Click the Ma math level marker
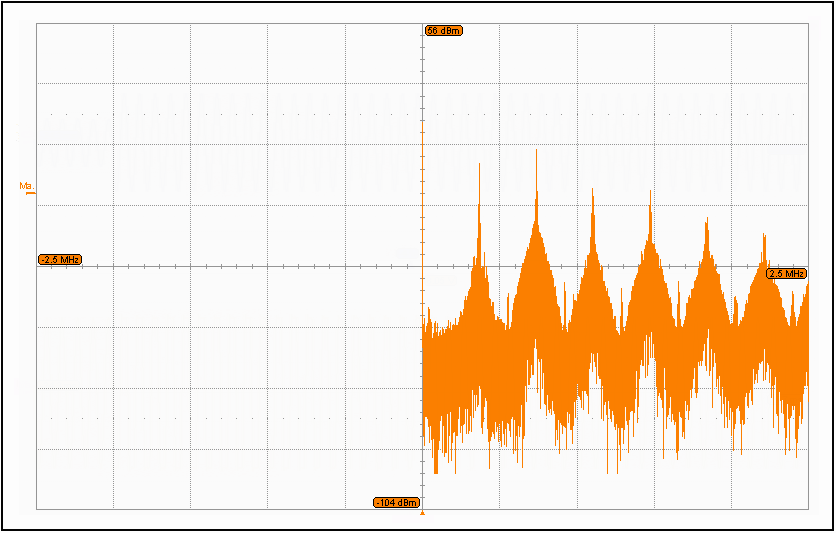Viewport: 836px width, 533px height. [26, 186]
